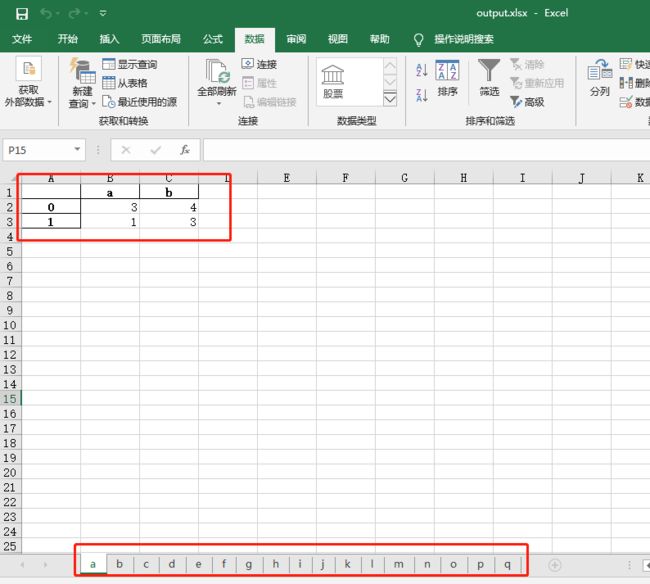Click 最近使用的源 button

[140, 102]
